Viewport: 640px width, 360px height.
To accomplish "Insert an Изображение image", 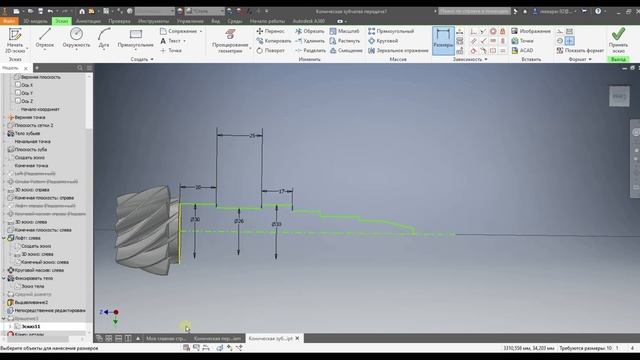I will click(x=531, y=31).
